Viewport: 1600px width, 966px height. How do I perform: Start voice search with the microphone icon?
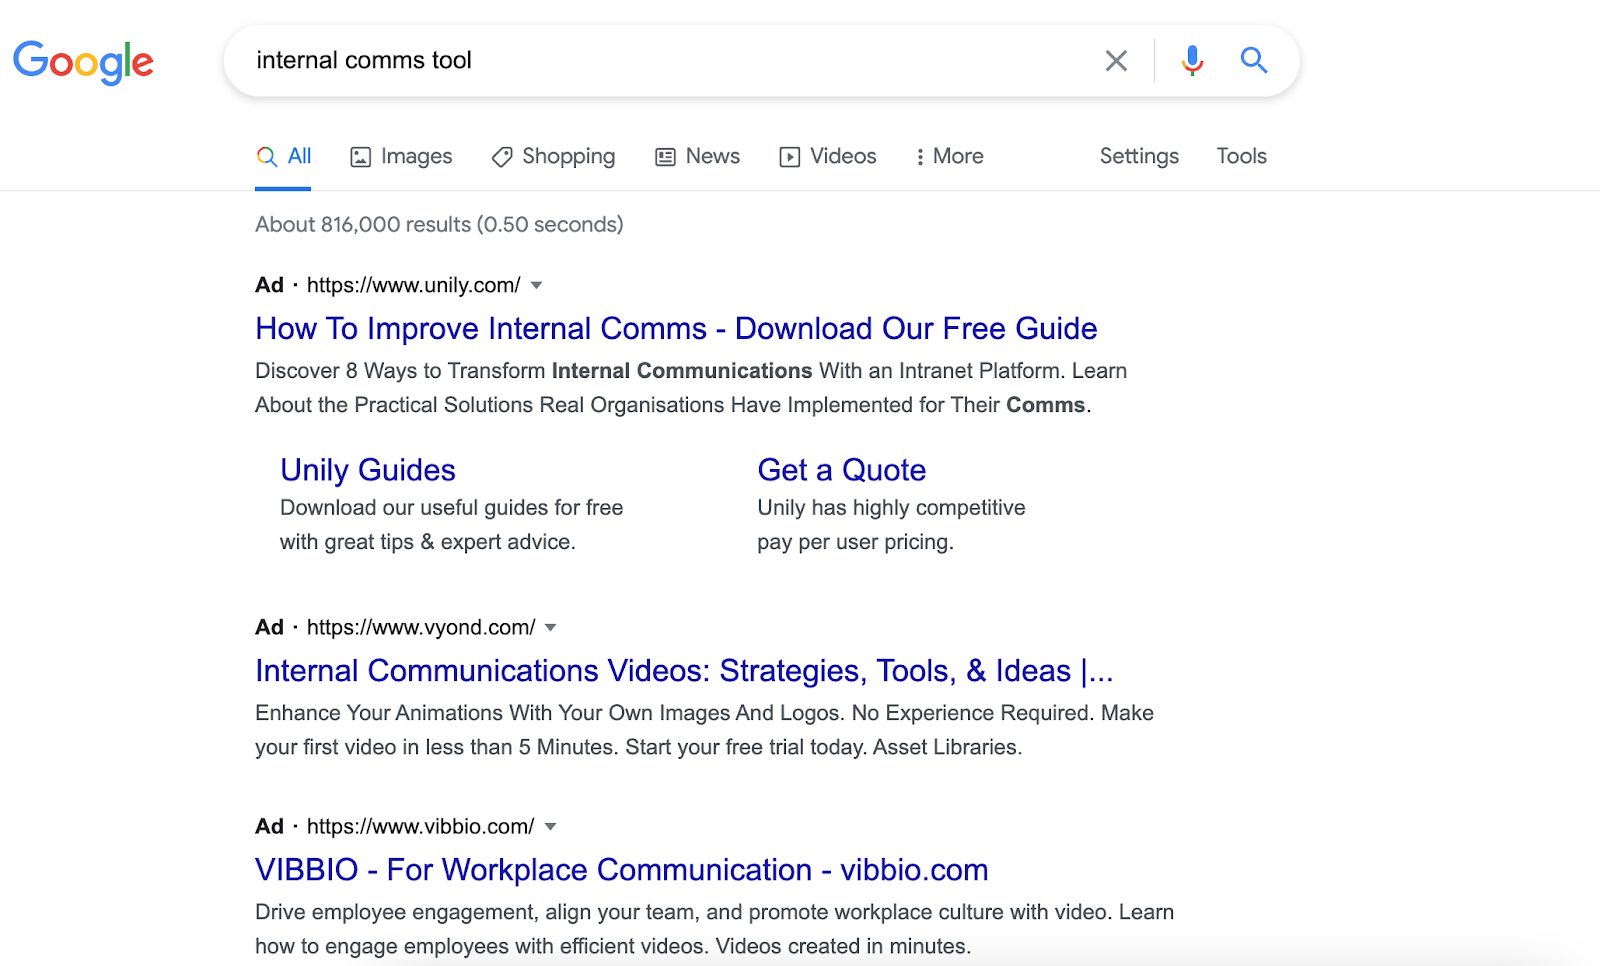pyautogui.click(x=1192, y=61)
